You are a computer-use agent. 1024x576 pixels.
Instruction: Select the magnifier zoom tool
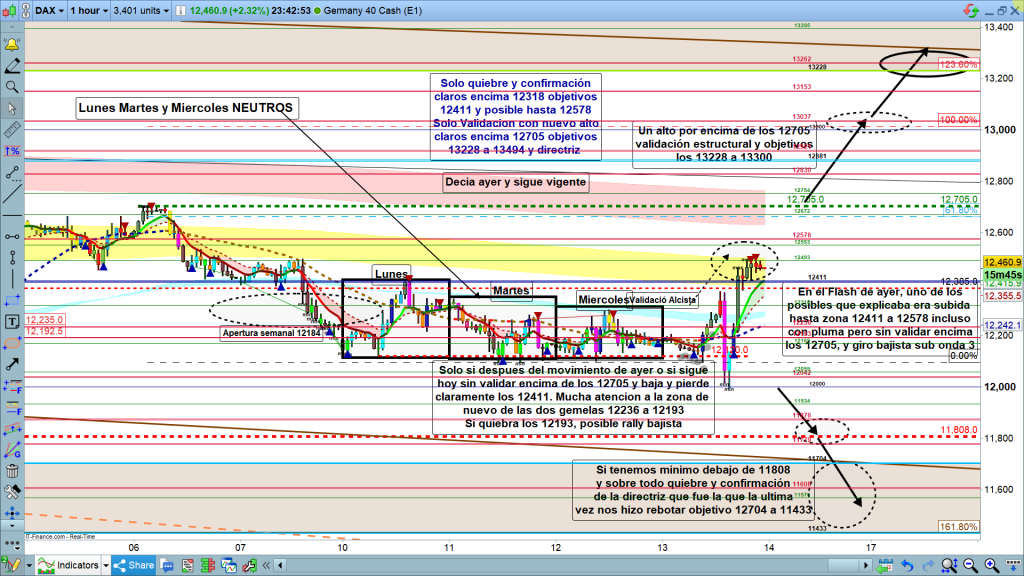click(x=12, y=87)
